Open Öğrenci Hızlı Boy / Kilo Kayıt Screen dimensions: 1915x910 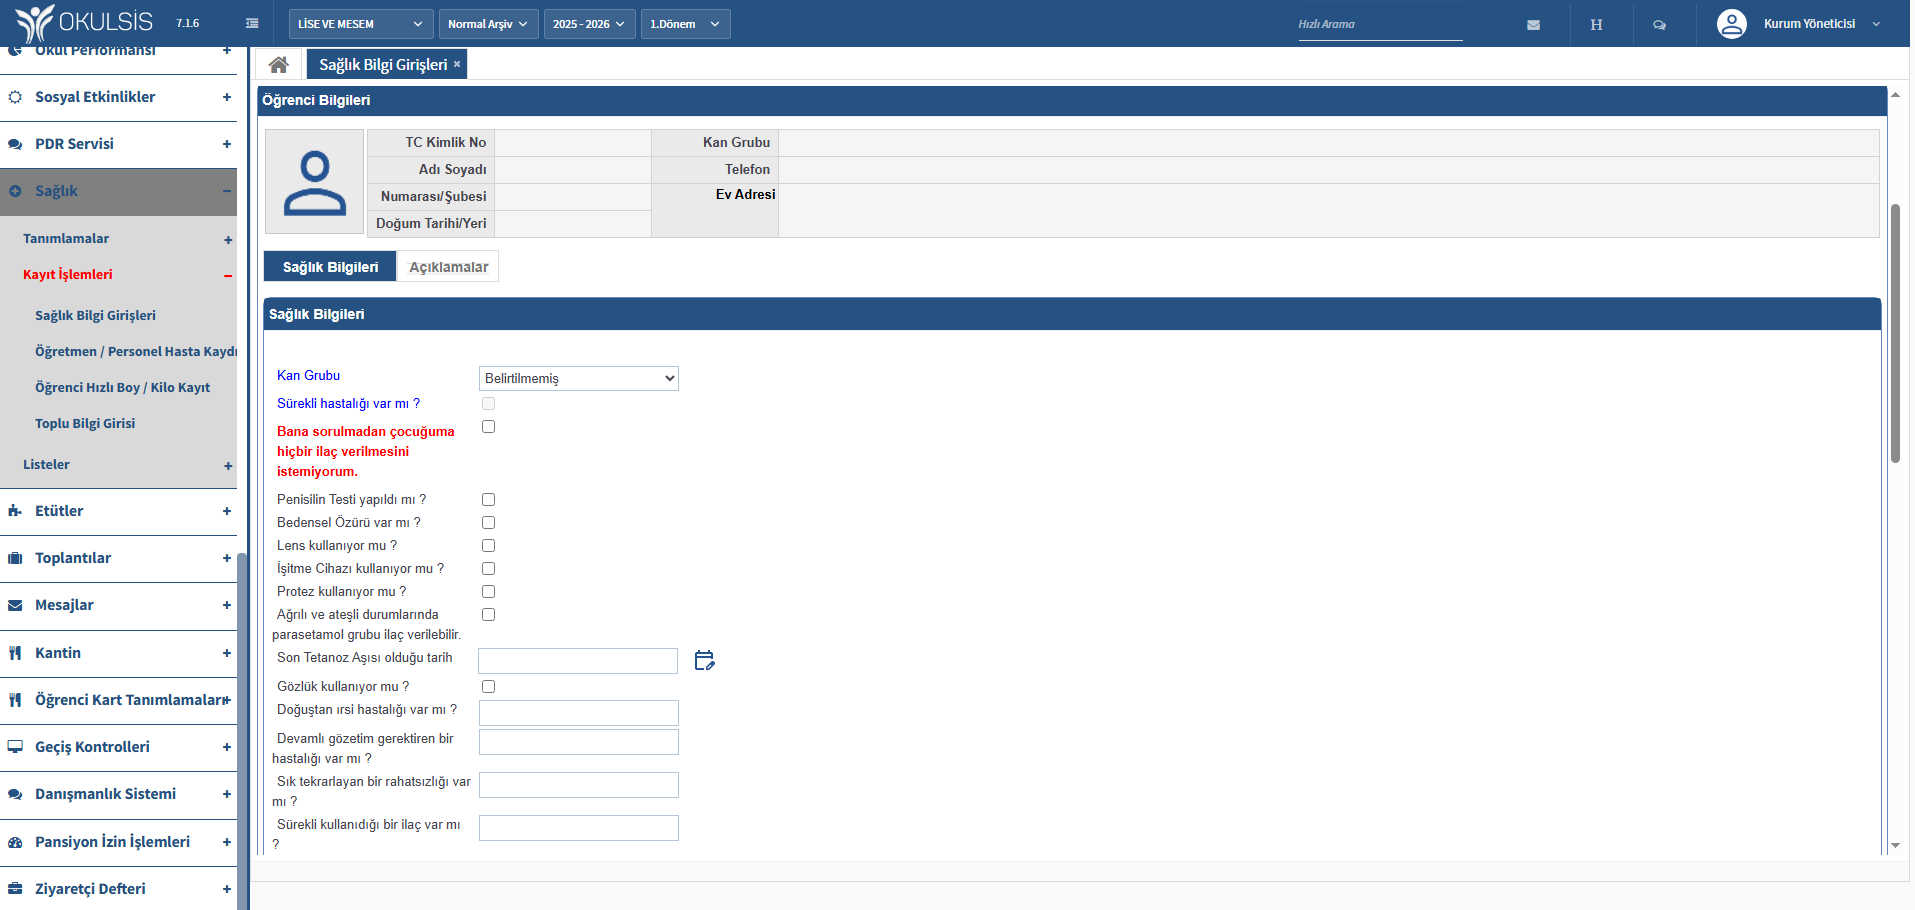pos(122,388)
